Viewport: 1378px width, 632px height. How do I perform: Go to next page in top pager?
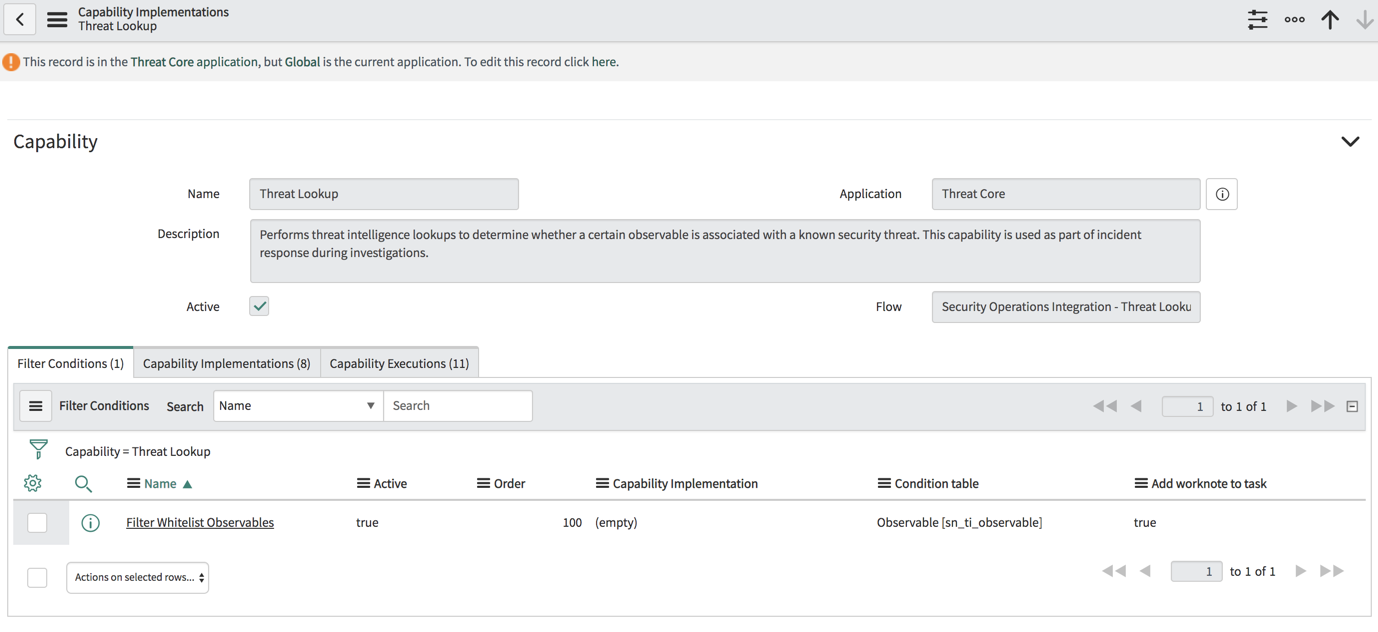(x=1292, y=406)
